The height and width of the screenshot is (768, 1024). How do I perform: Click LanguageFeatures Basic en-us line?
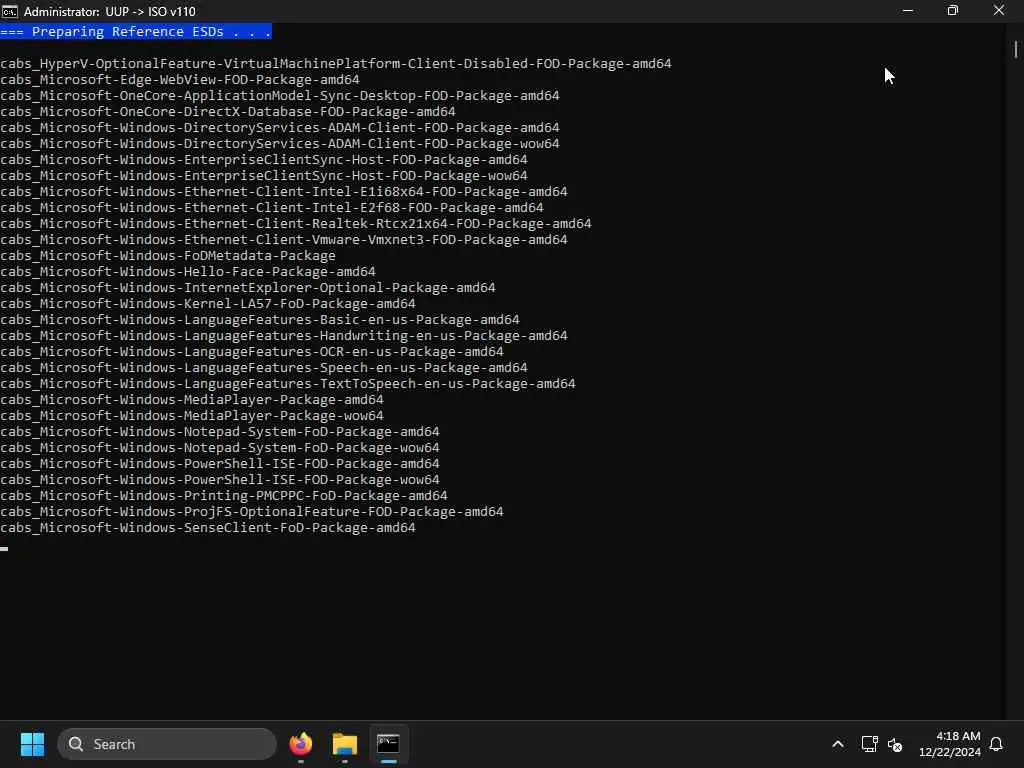point(260,319)
